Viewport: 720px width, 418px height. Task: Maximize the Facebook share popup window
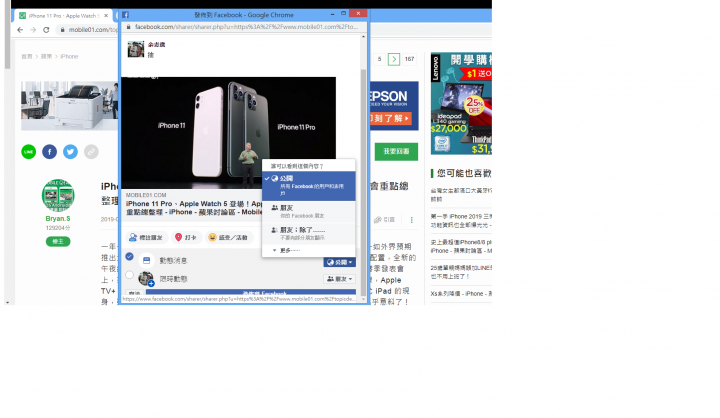343,14
